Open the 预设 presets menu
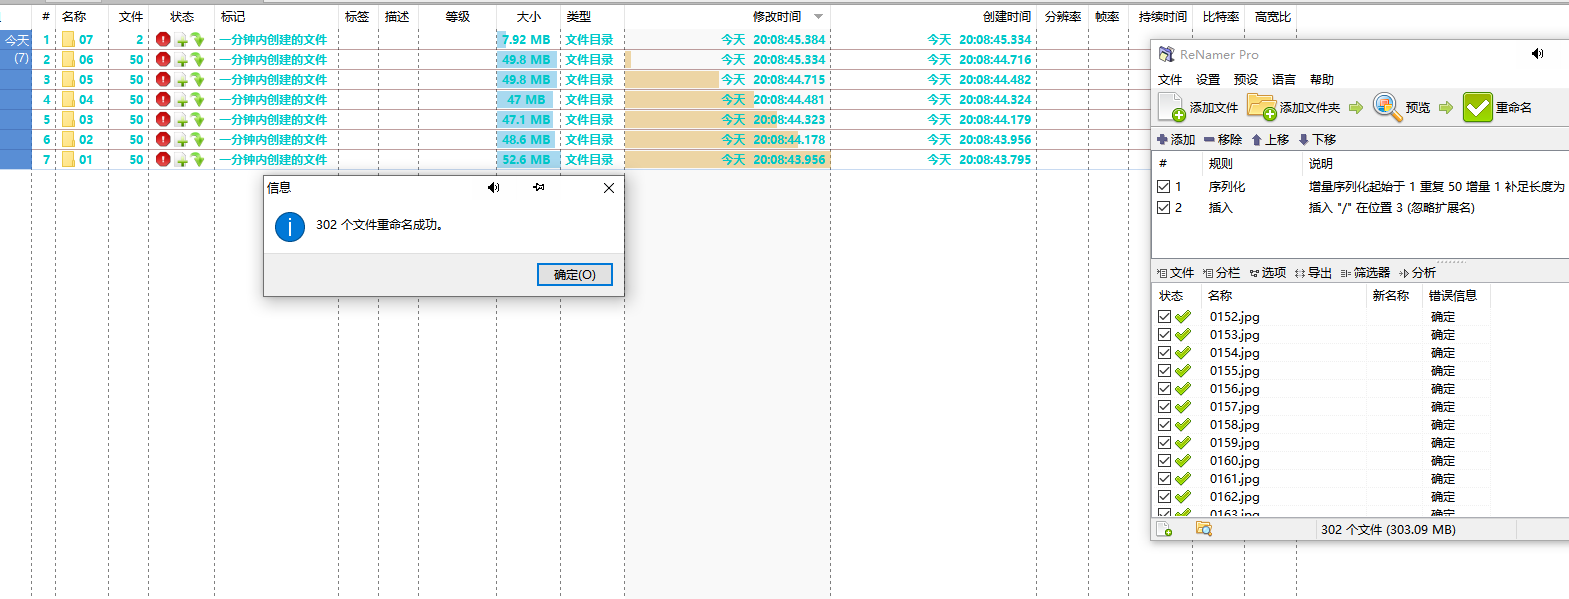Viewport: 1569px width, 599px height. (x=1245, y=80)
